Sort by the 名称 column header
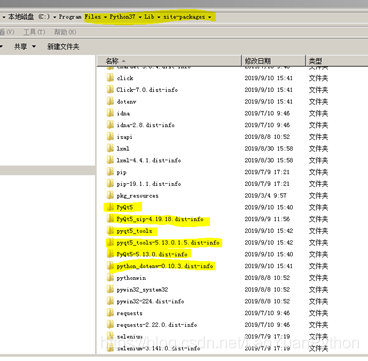This screenshot has width=368, height=361. click(169, 61)
